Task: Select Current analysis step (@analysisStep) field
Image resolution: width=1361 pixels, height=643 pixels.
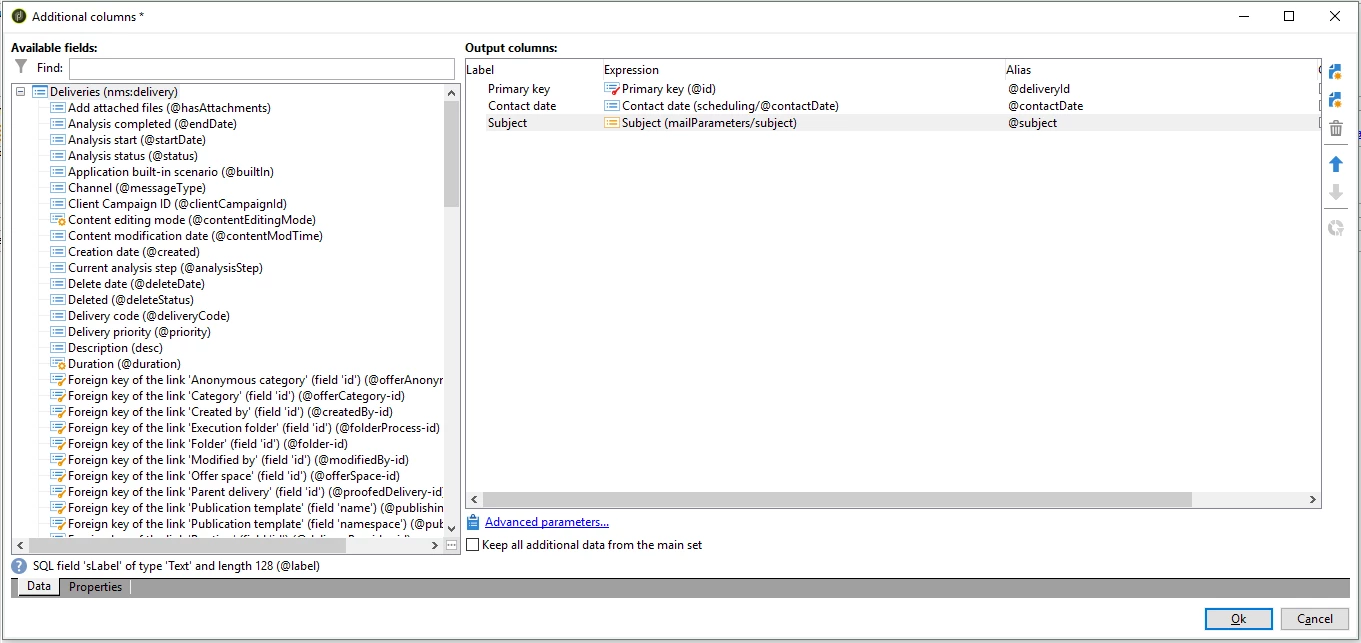Action: pyautogui.click(x=165, y=268)
